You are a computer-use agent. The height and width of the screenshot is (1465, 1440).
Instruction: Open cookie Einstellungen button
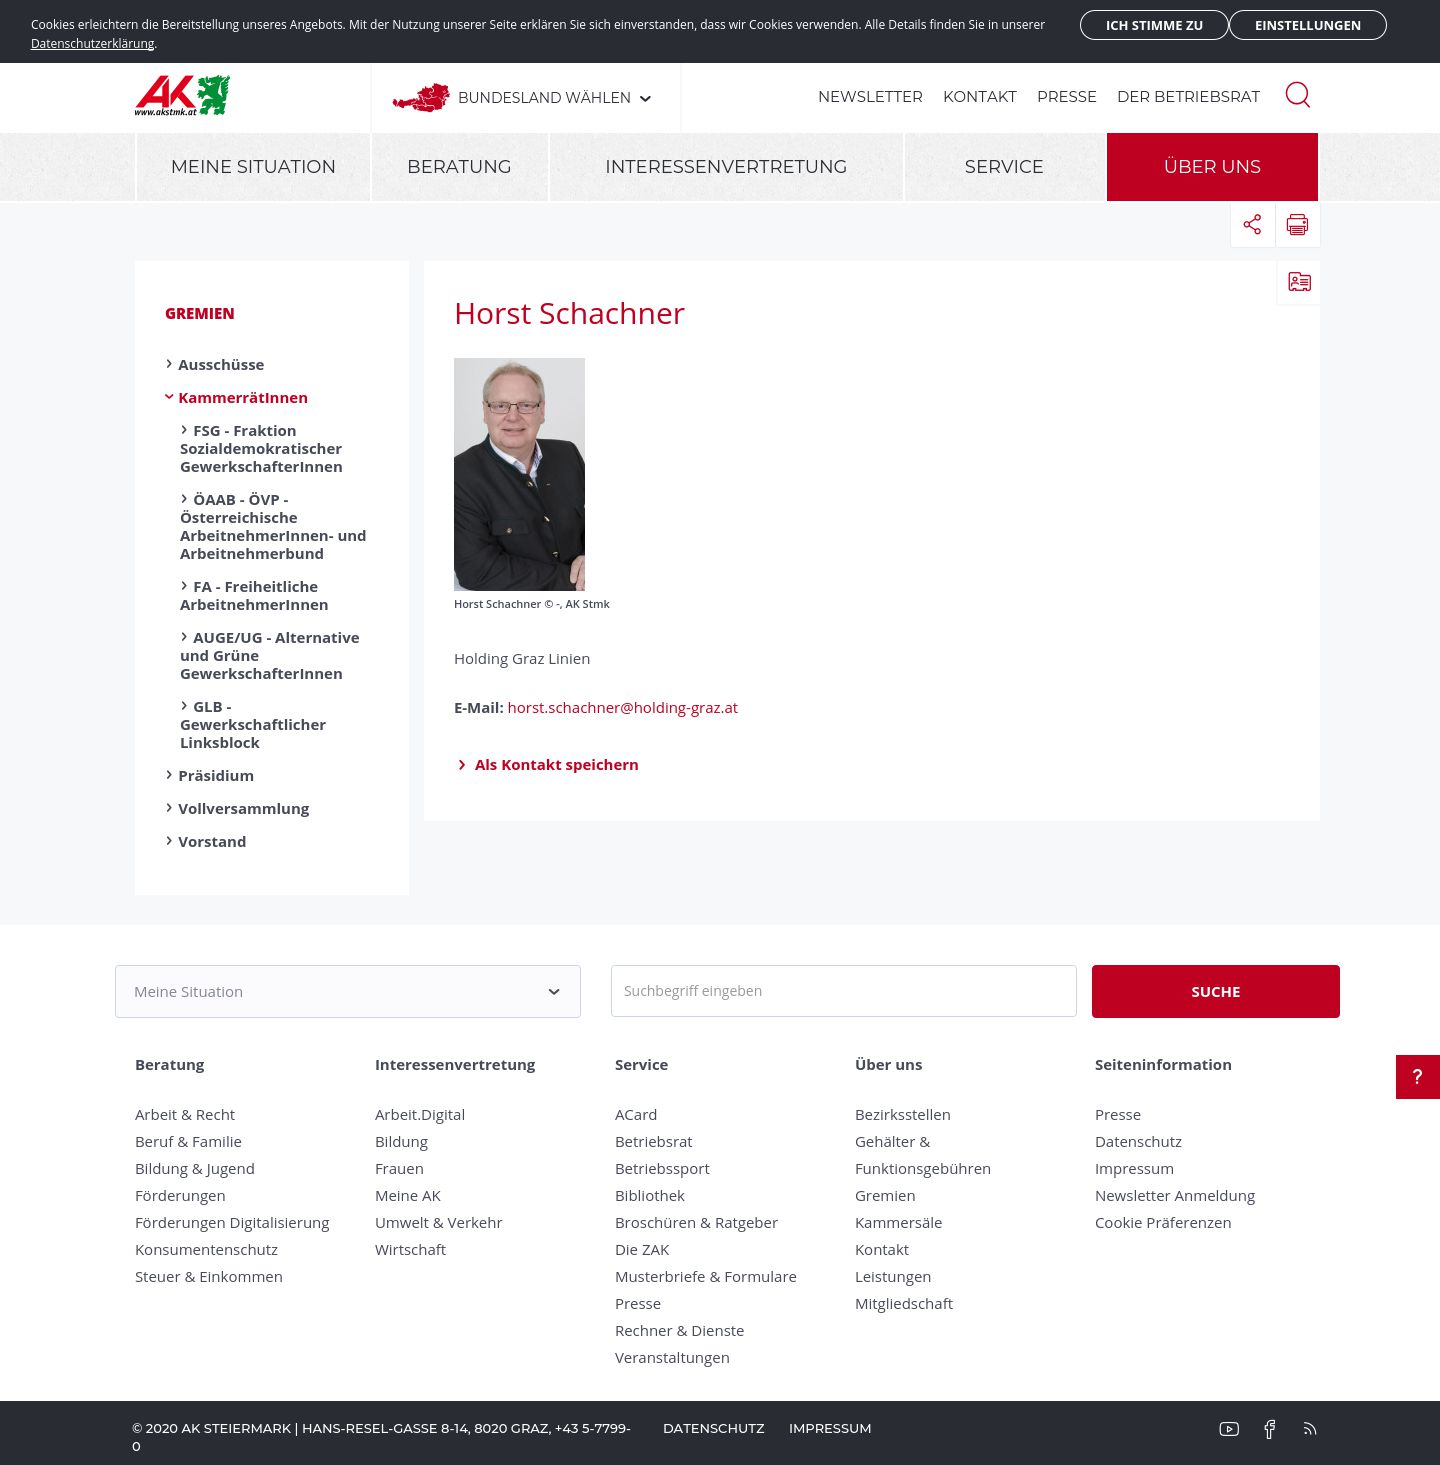(1308, 25)
